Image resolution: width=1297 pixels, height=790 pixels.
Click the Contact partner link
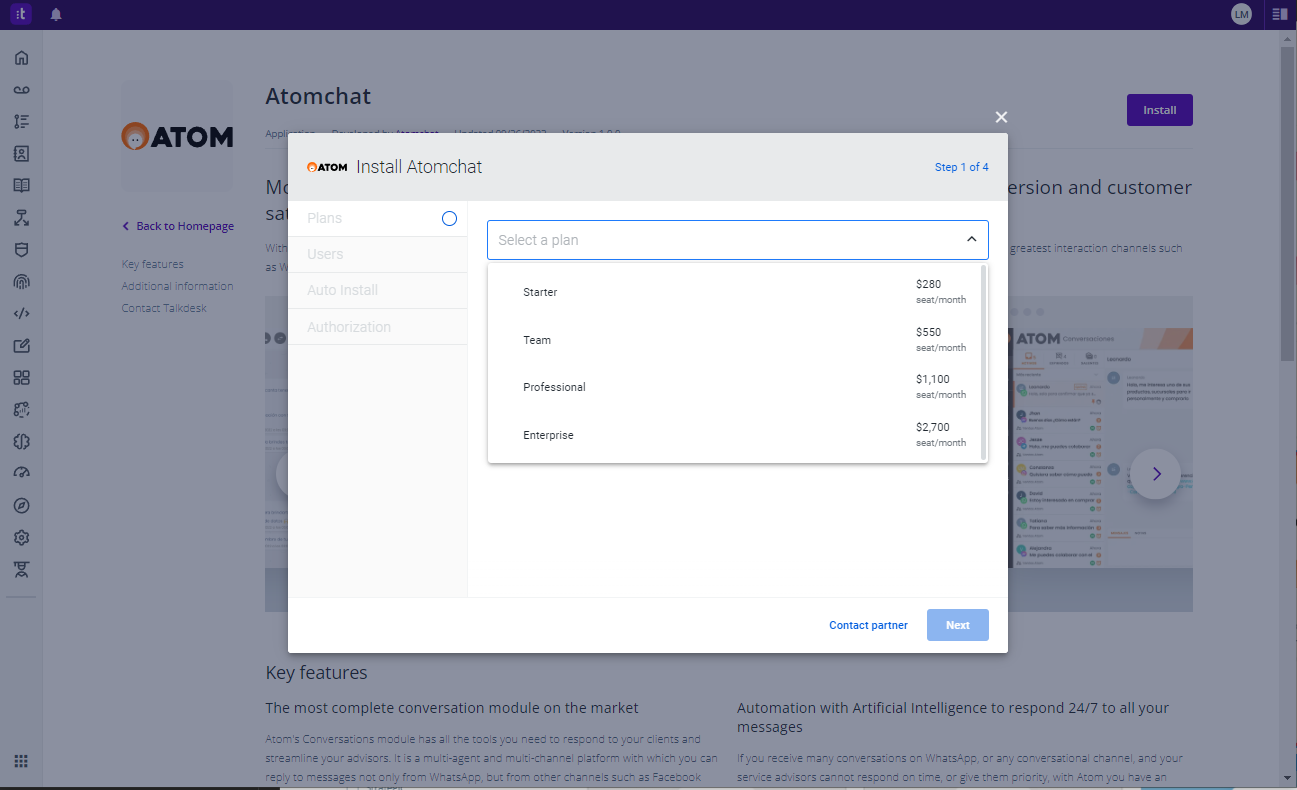point(868,625)
